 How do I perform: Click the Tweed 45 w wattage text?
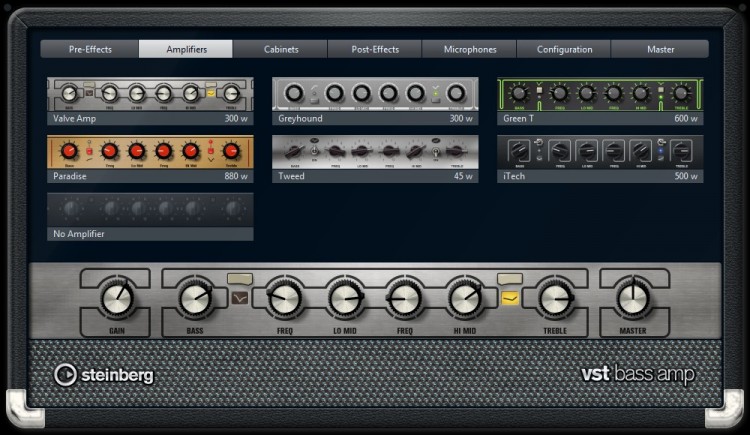click(x=463, y=176)
